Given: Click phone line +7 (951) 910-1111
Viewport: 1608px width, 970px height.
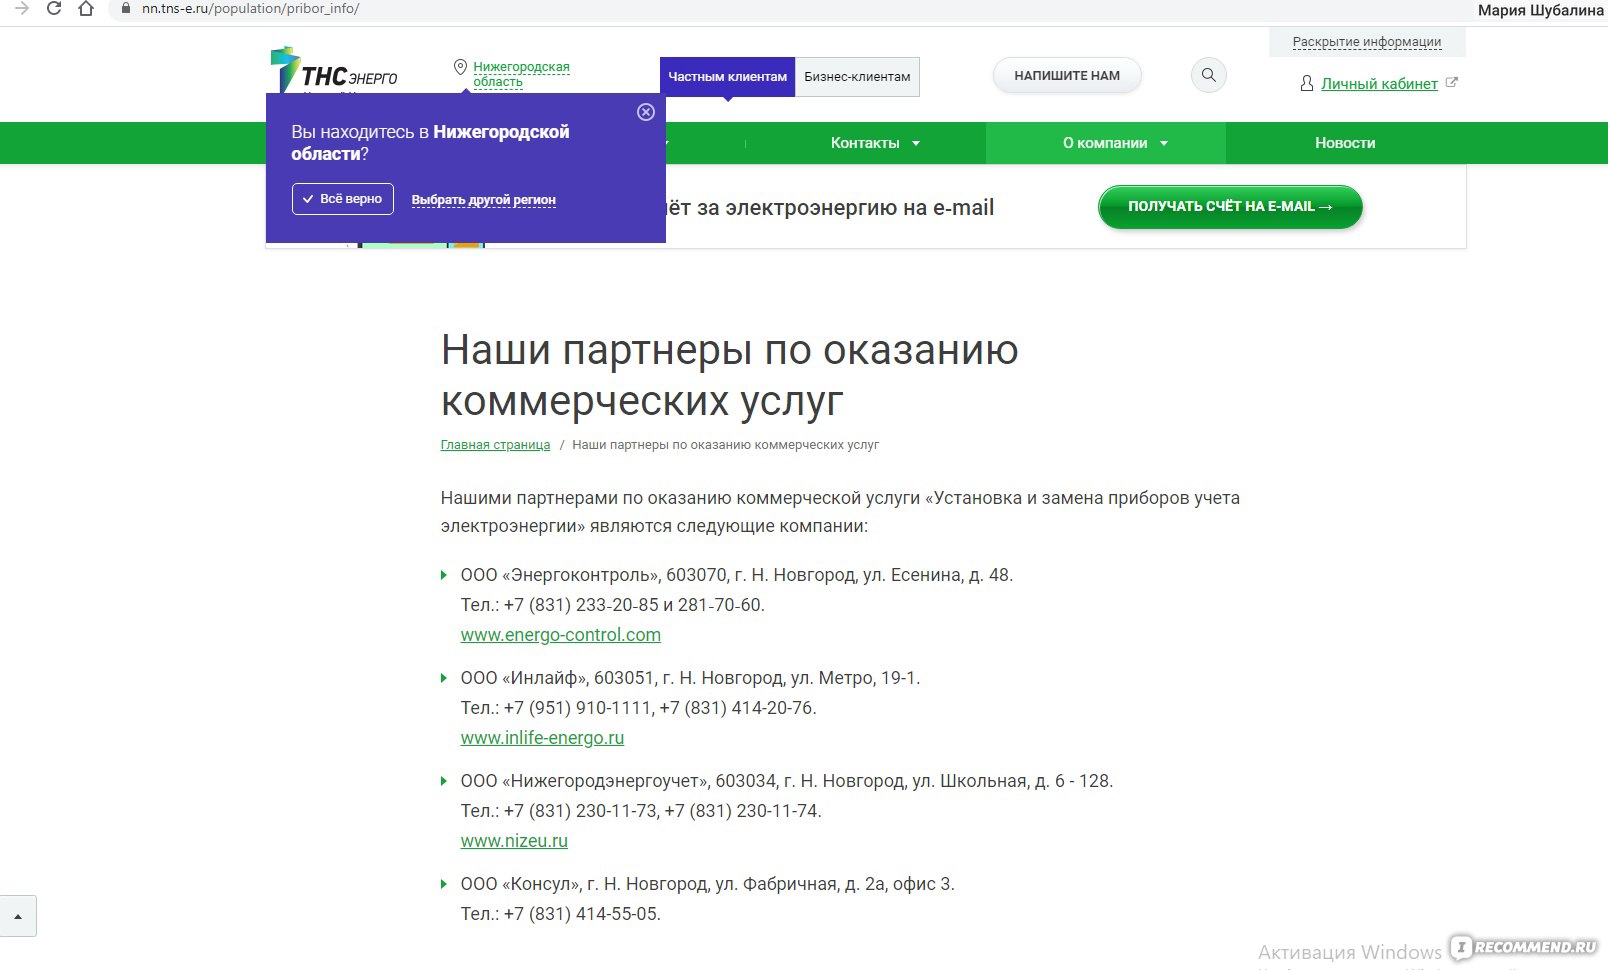Looking at the screenshot, I should click(638, 708).
